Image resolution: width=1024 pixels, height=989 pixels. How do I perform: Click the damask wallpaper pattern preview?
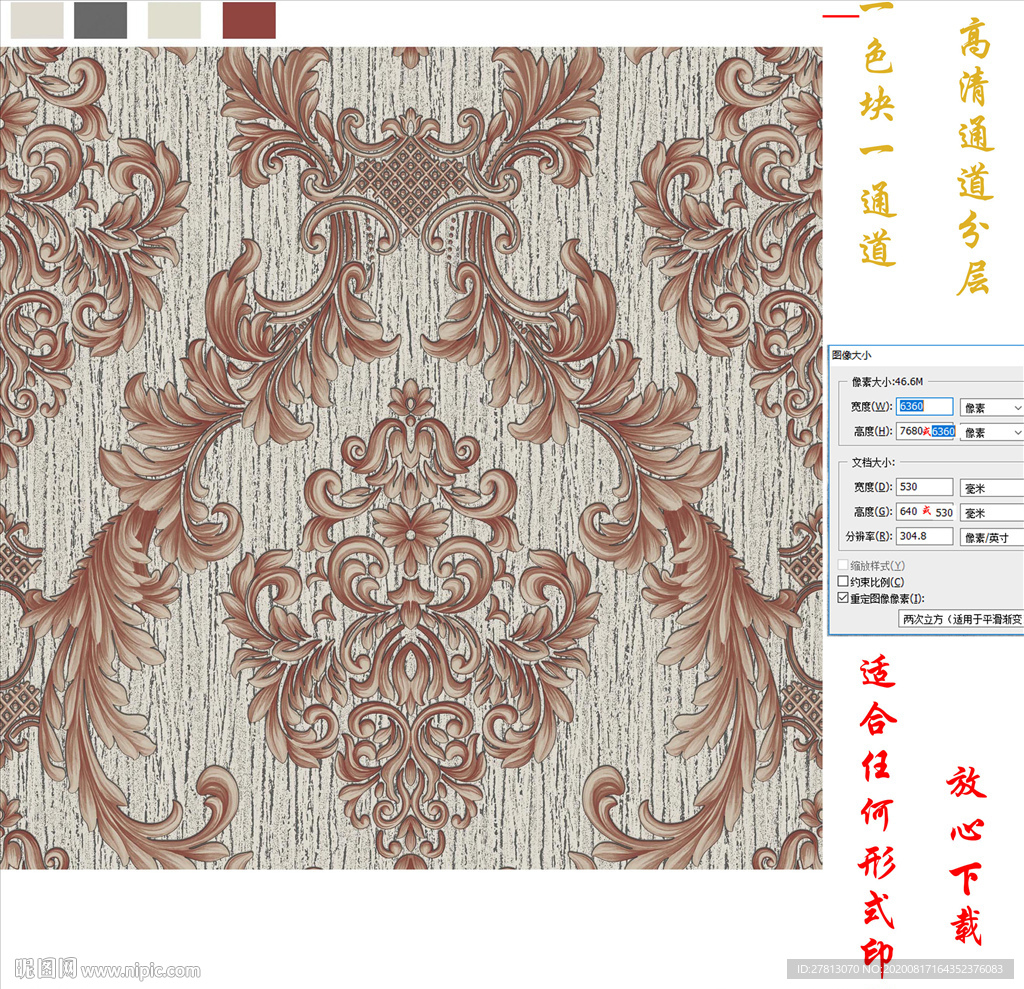pyautogui.click(x=411, y=458)
